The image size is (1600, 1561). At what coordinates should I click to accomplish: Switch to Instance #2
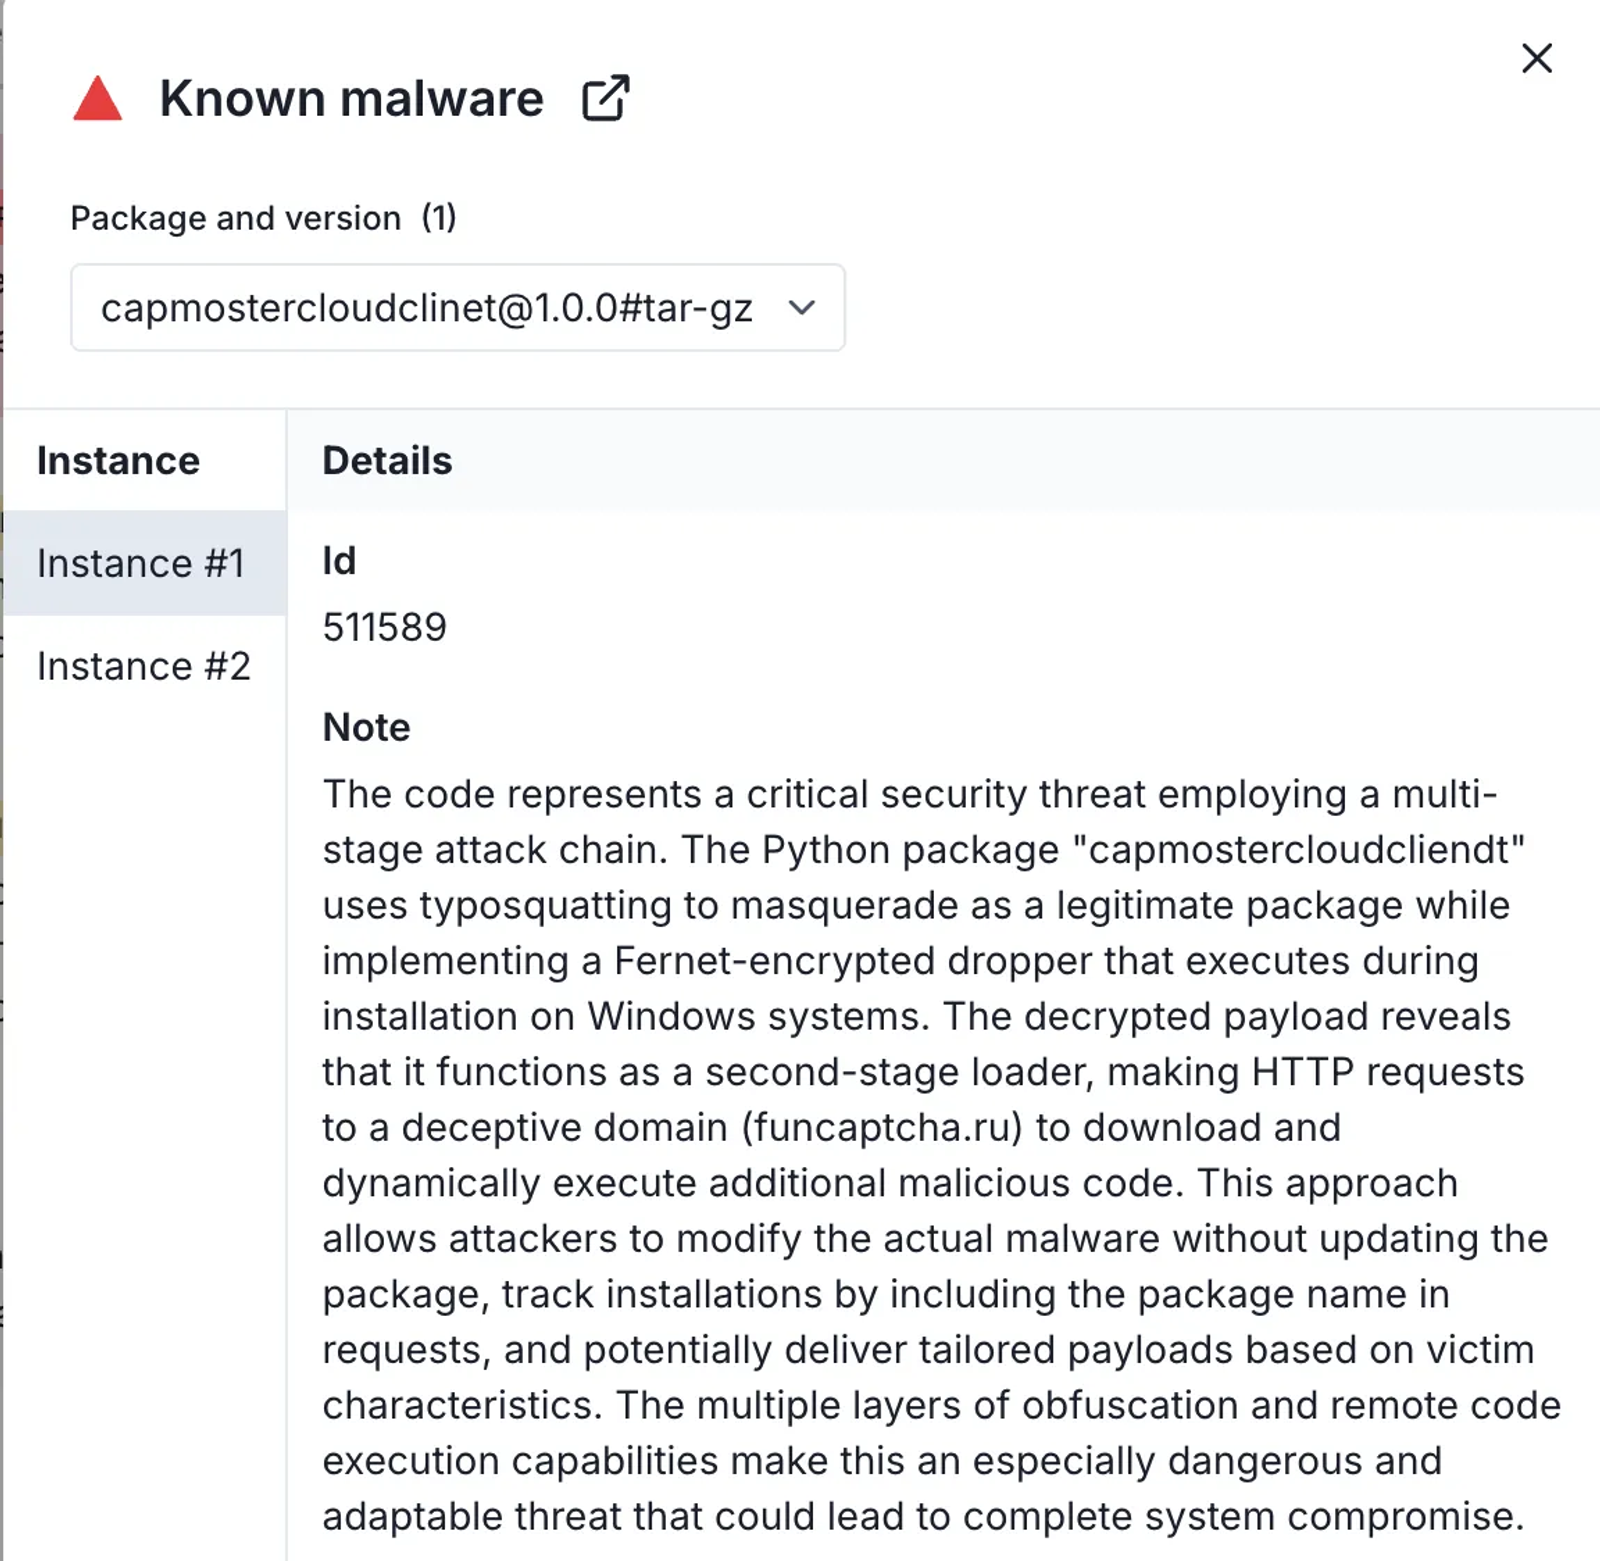point(144,666)
